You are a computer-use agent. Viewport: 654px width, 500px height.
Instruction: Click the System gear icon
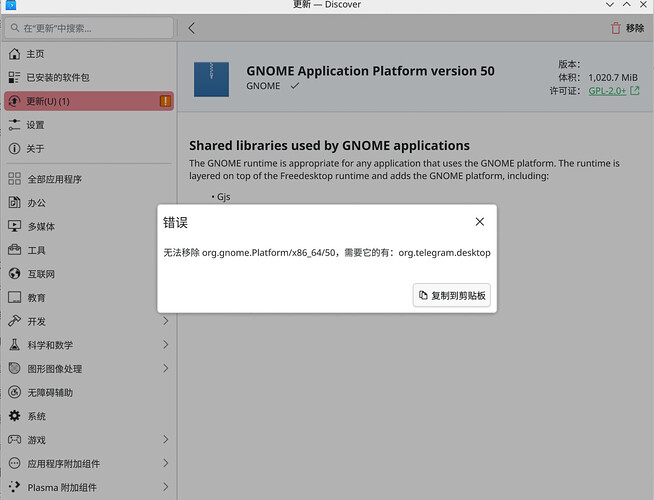click(x=14, y=416)
